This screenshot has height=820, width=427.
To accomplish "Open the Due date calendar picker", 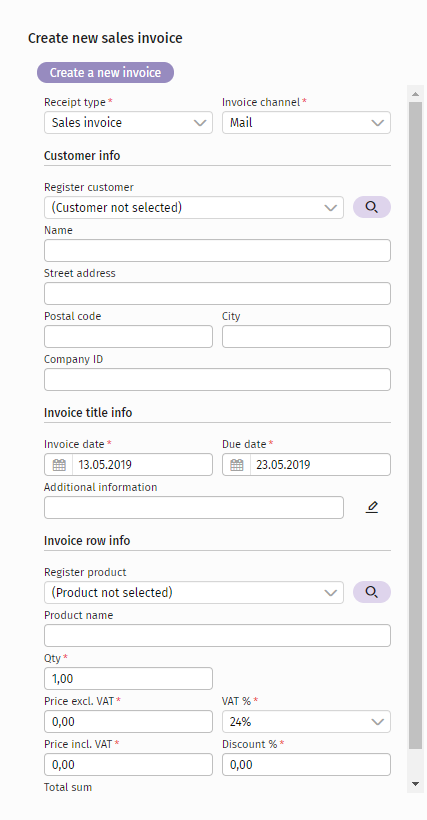I will click(237, 464).
